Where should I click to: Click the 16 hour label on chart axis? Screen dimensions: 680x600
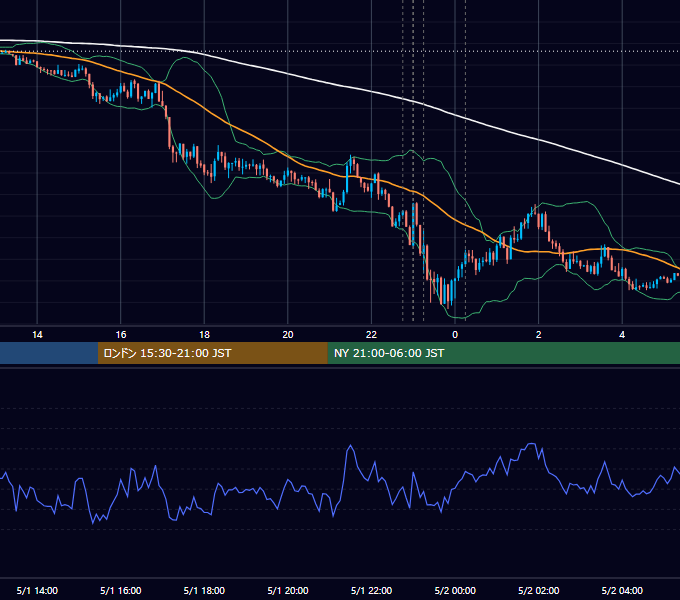click(x=121, y=335)
